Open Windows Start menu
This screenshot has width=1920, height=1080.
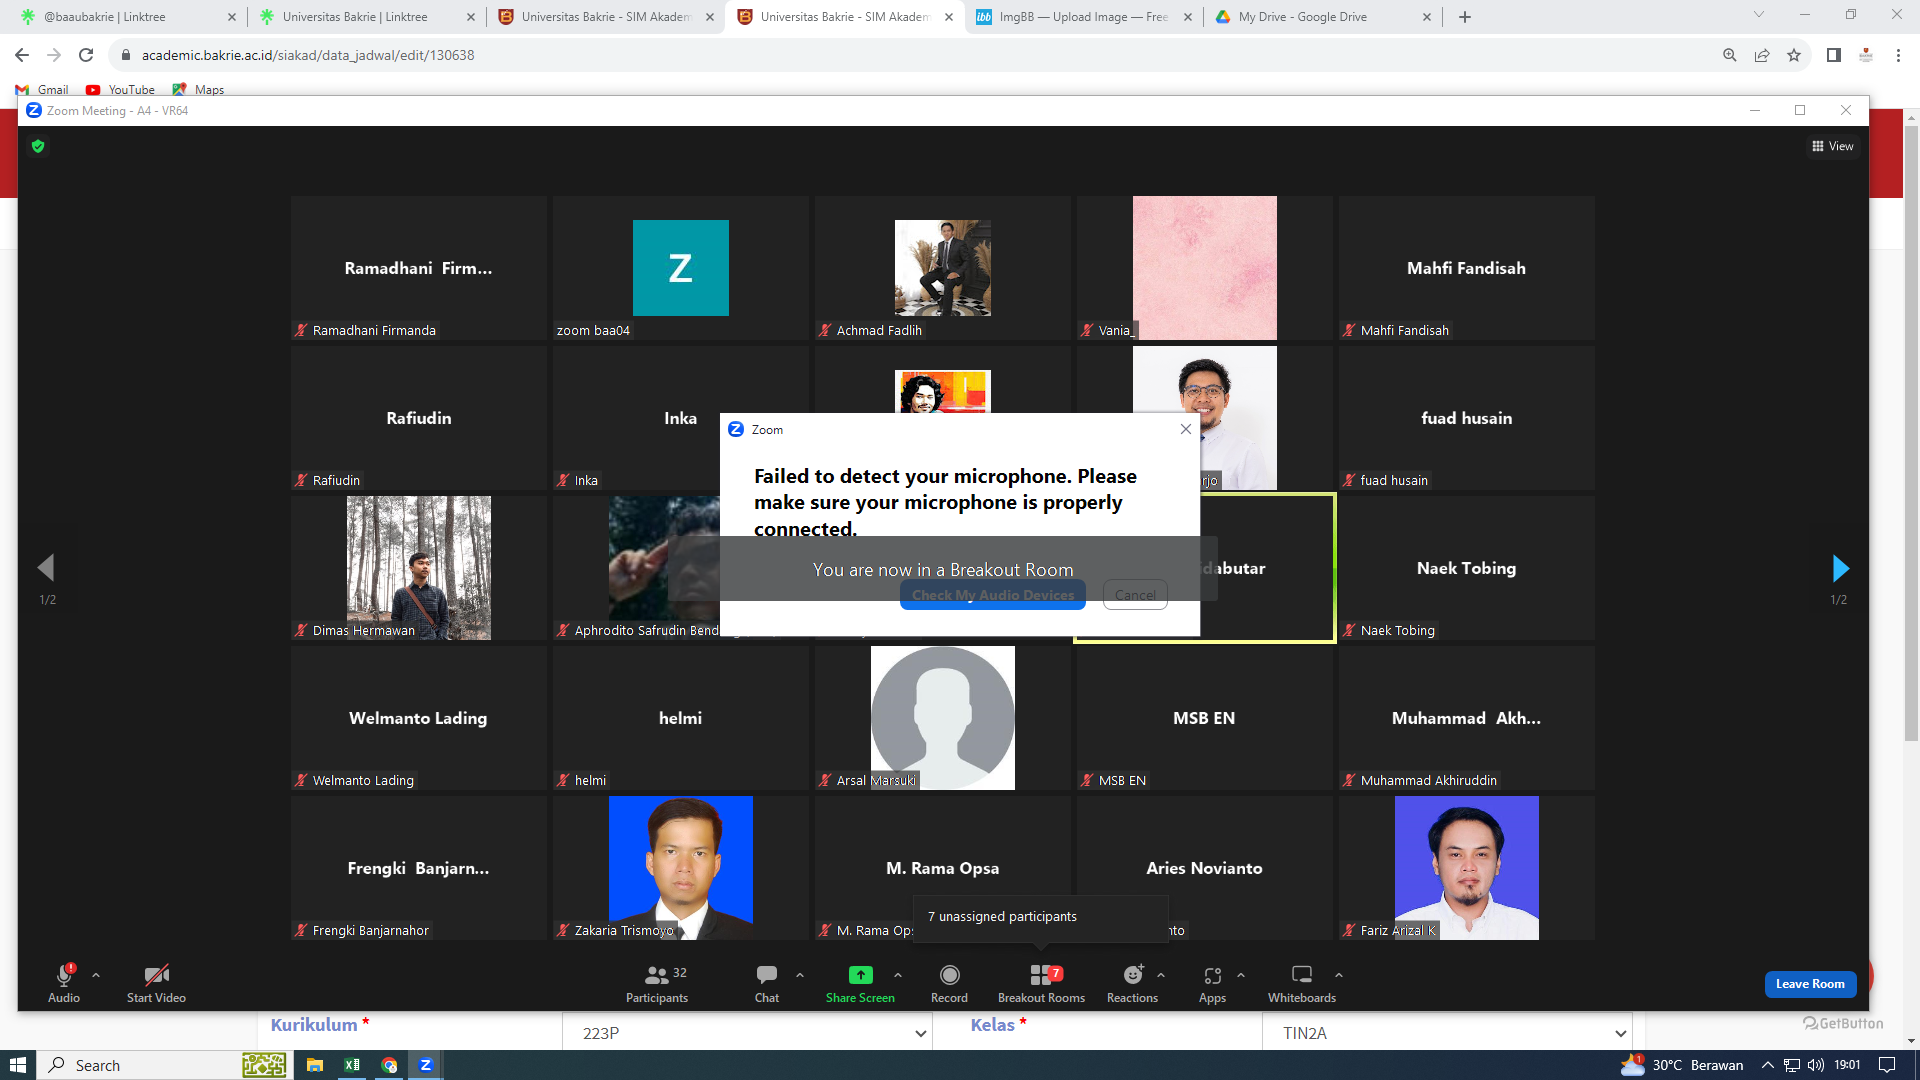click(18, 1065)
